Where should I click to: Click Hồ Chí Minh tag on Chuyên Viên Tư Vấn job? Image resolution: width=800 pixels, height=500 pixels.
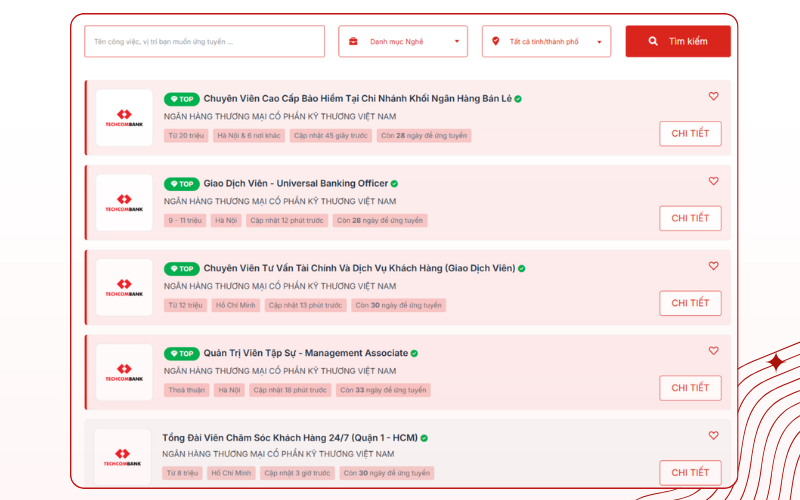(236, 305)
